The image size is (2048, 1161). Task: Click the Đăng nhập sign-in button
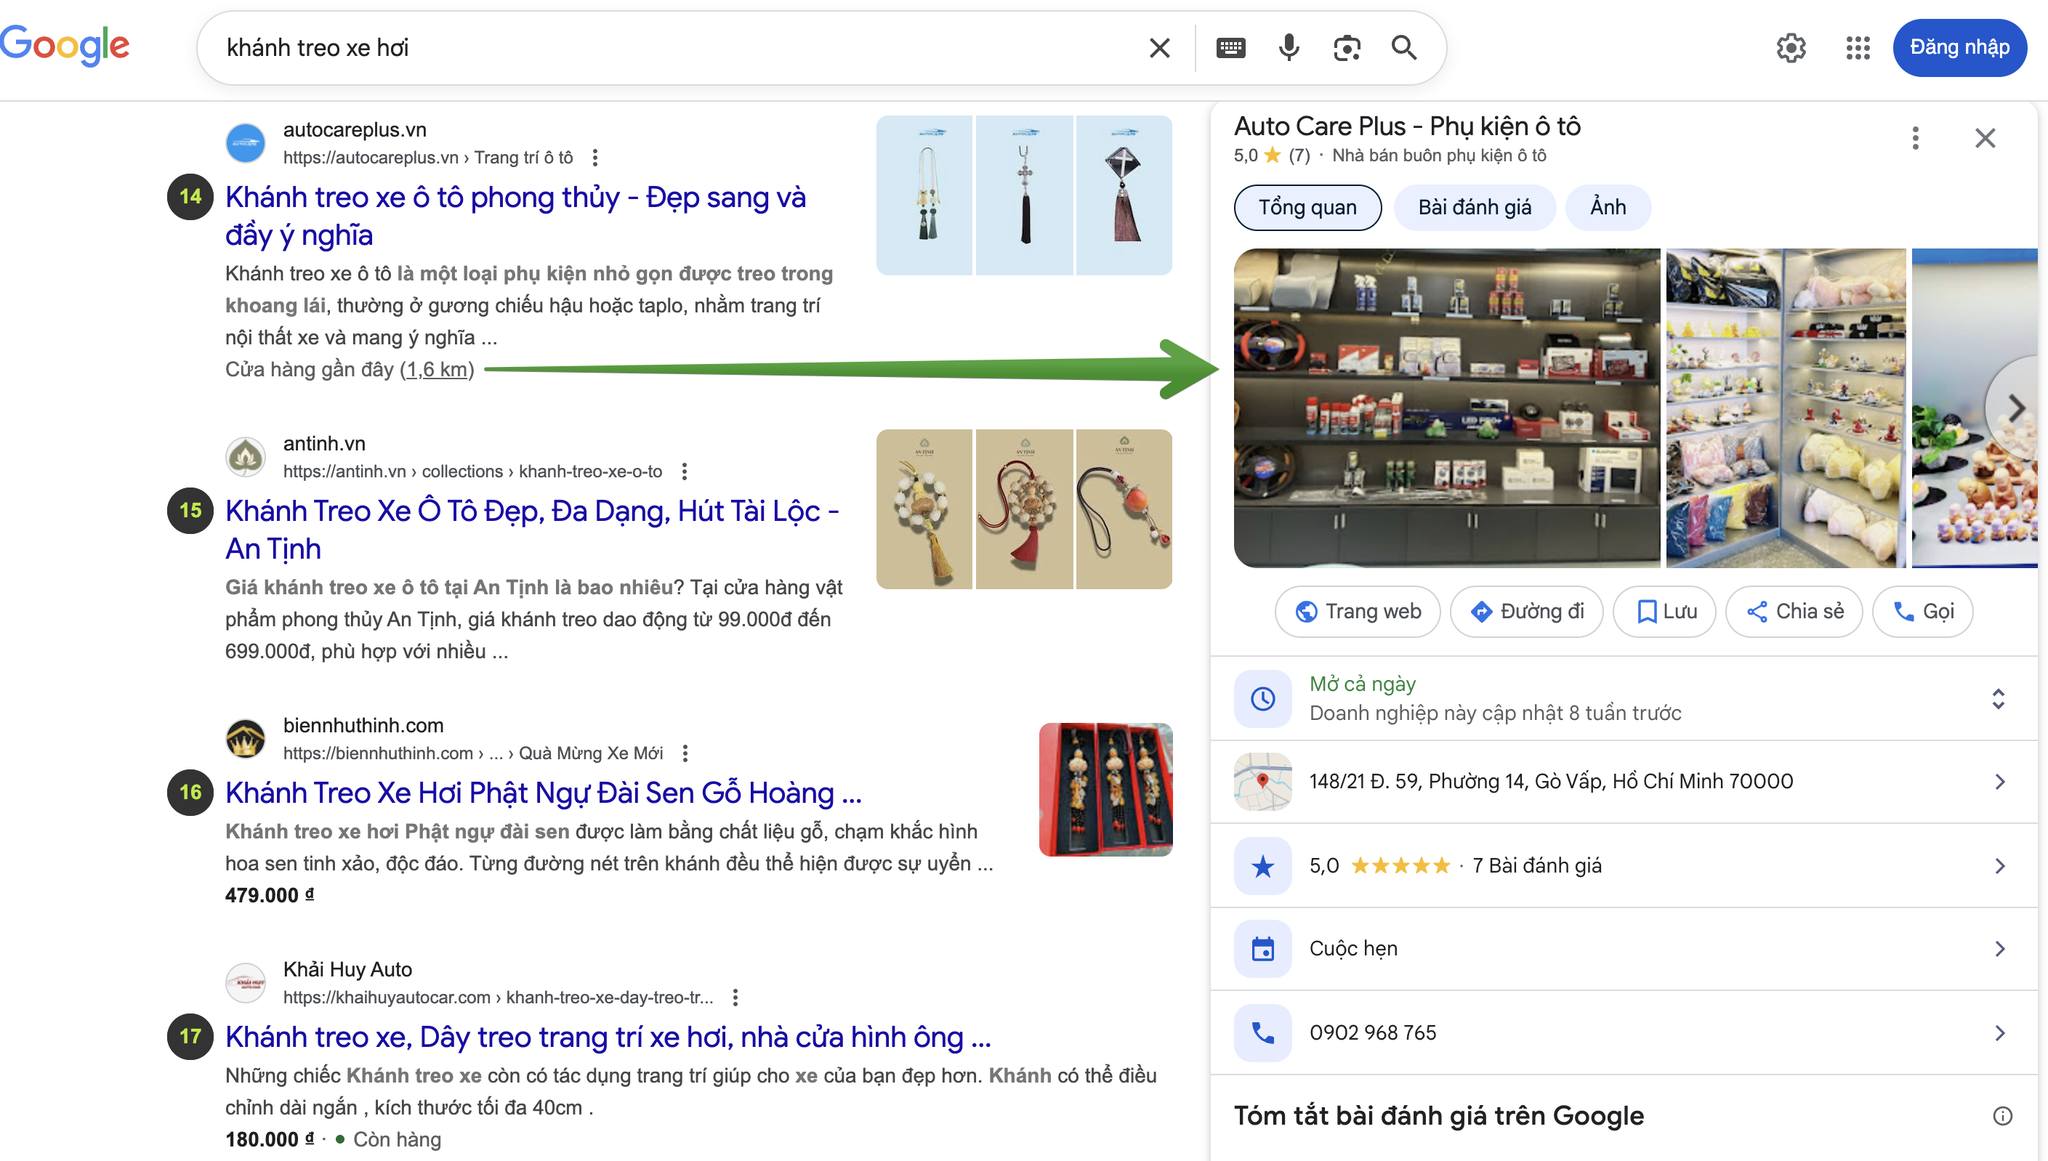coord(1958,47)
